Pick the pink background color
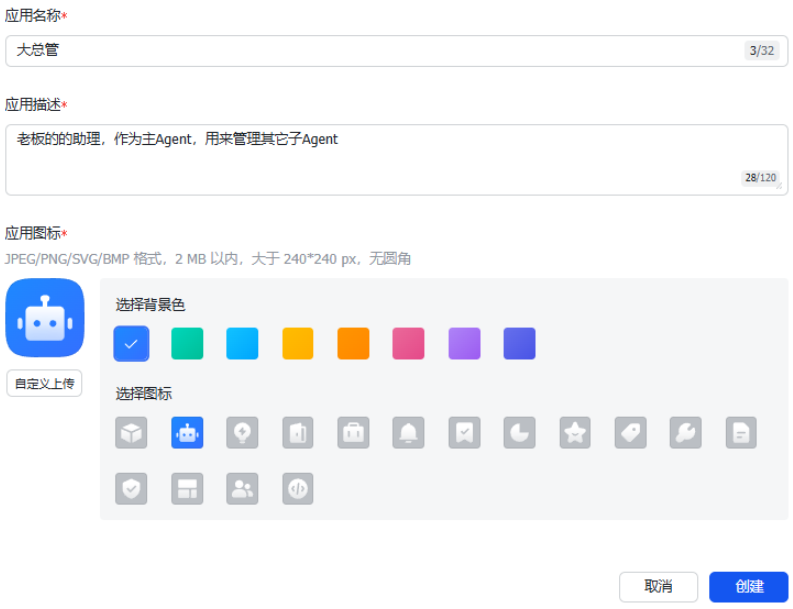The width and height of the screenshot is (793, 609). [408, 343]
